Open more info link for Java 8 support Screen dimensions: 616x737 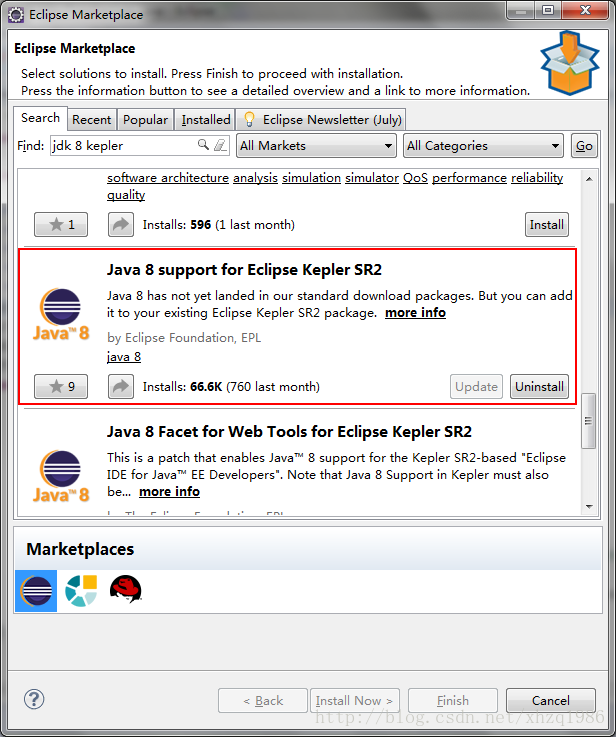[x=415, y=313]
